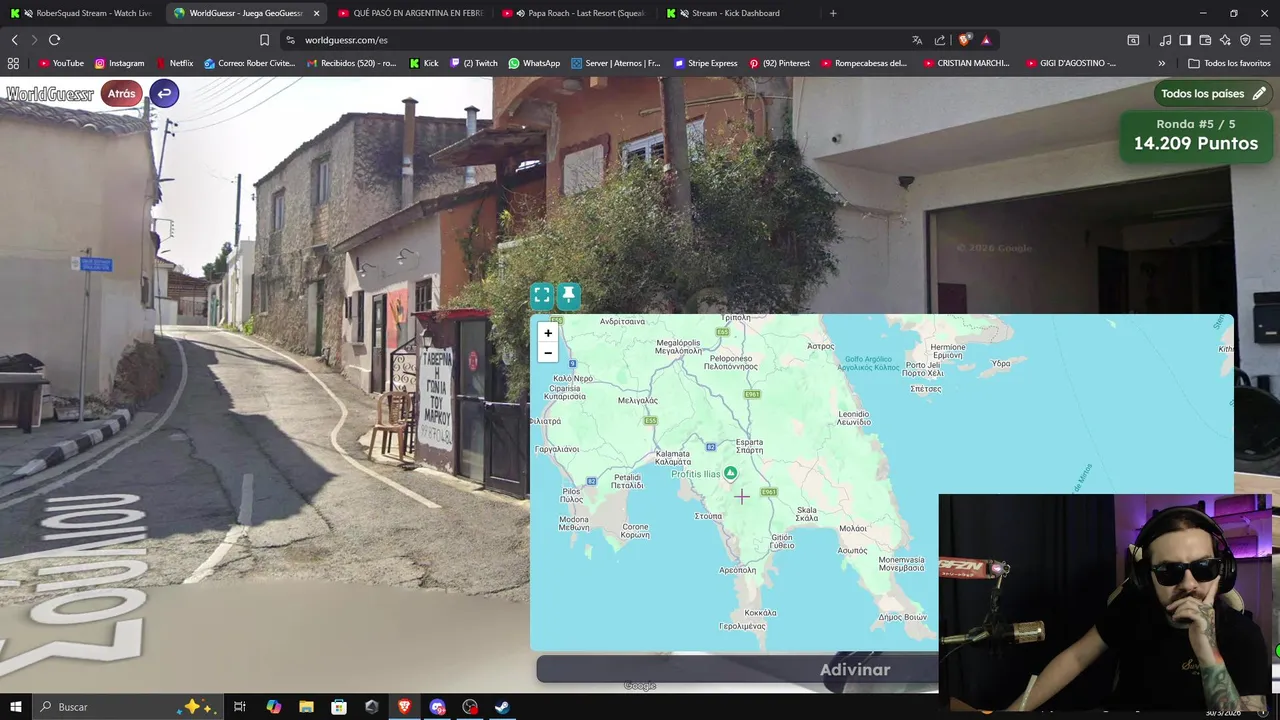Open File Explorer from the taskbar
Screen dimensions: 1280x720
coord(306,707)
